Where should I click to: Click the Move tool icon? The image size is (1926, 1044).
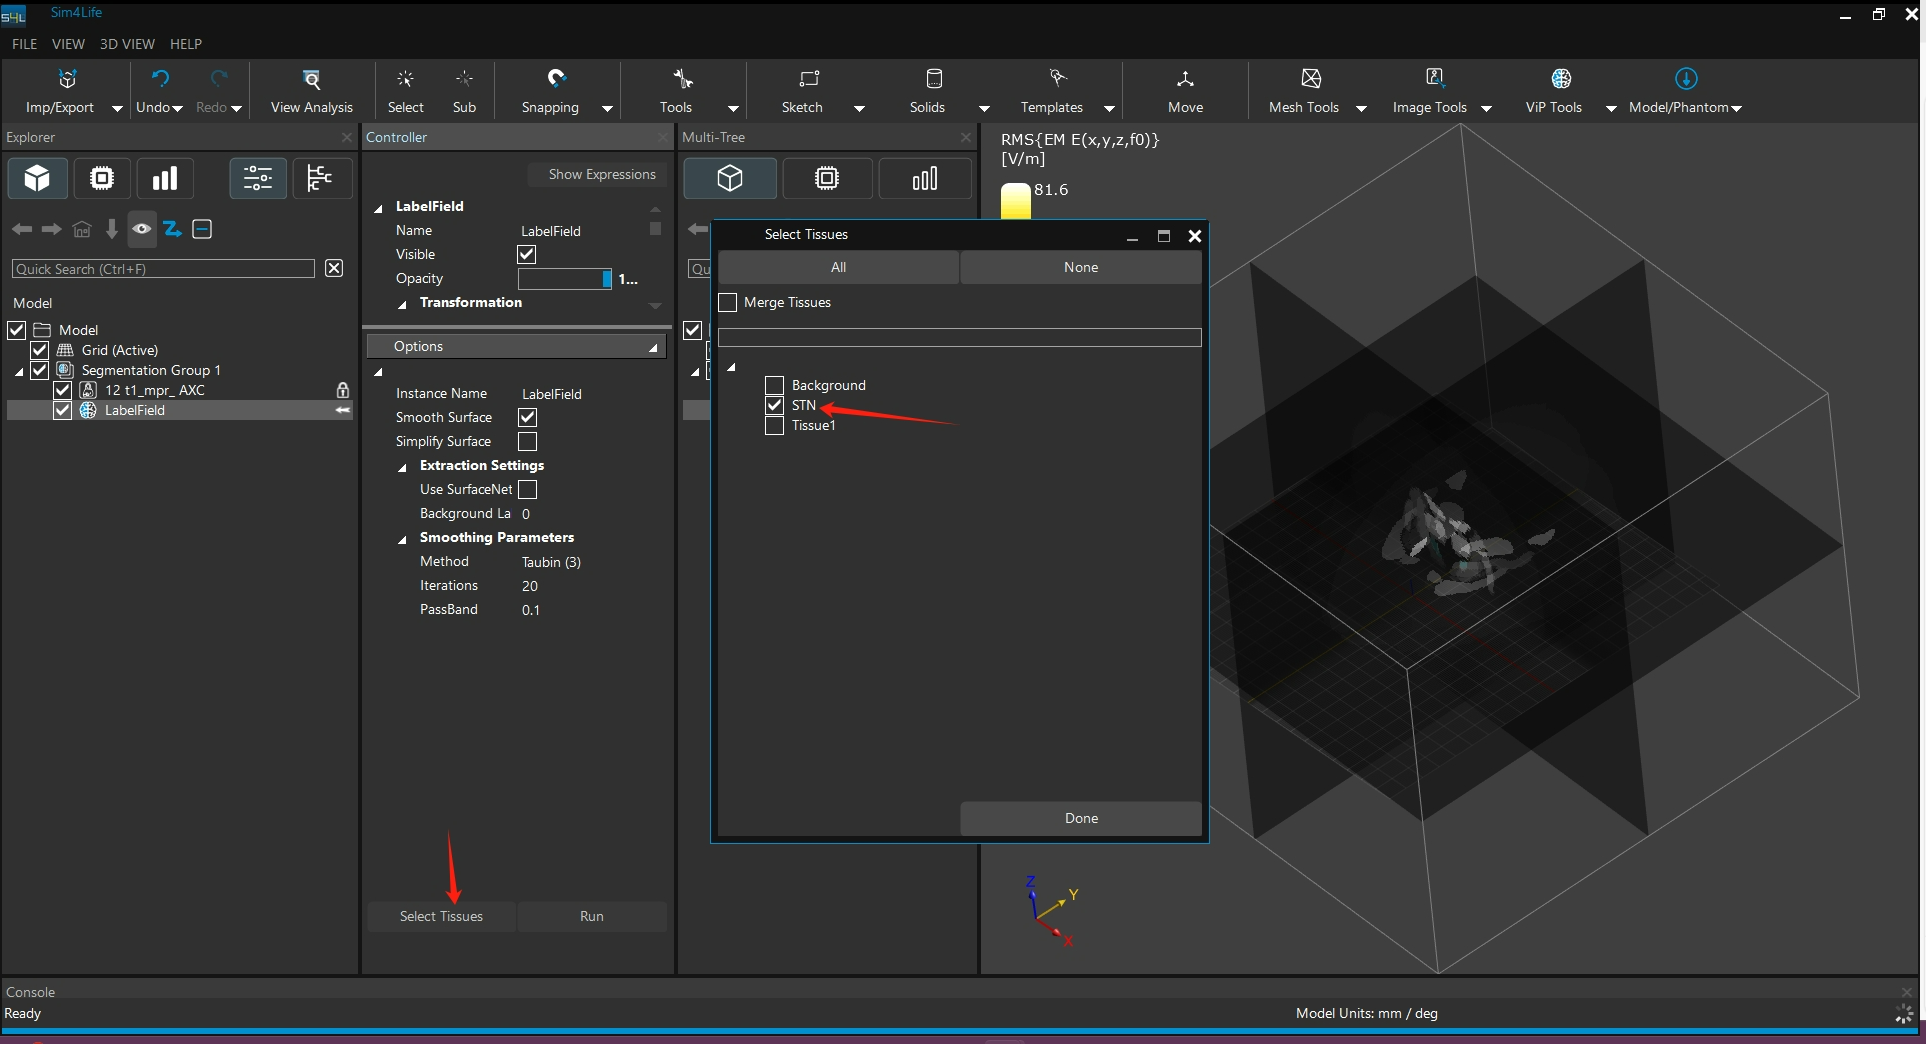point(1185,79)
